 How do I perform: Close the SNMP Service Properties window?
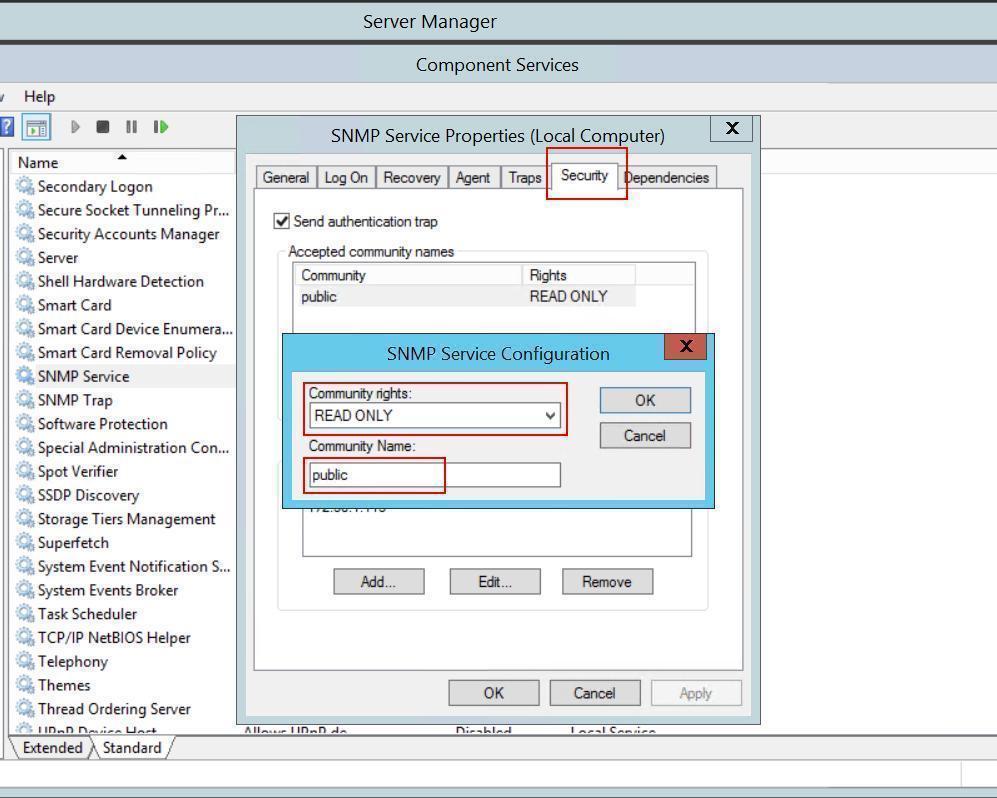pos(732,128)
